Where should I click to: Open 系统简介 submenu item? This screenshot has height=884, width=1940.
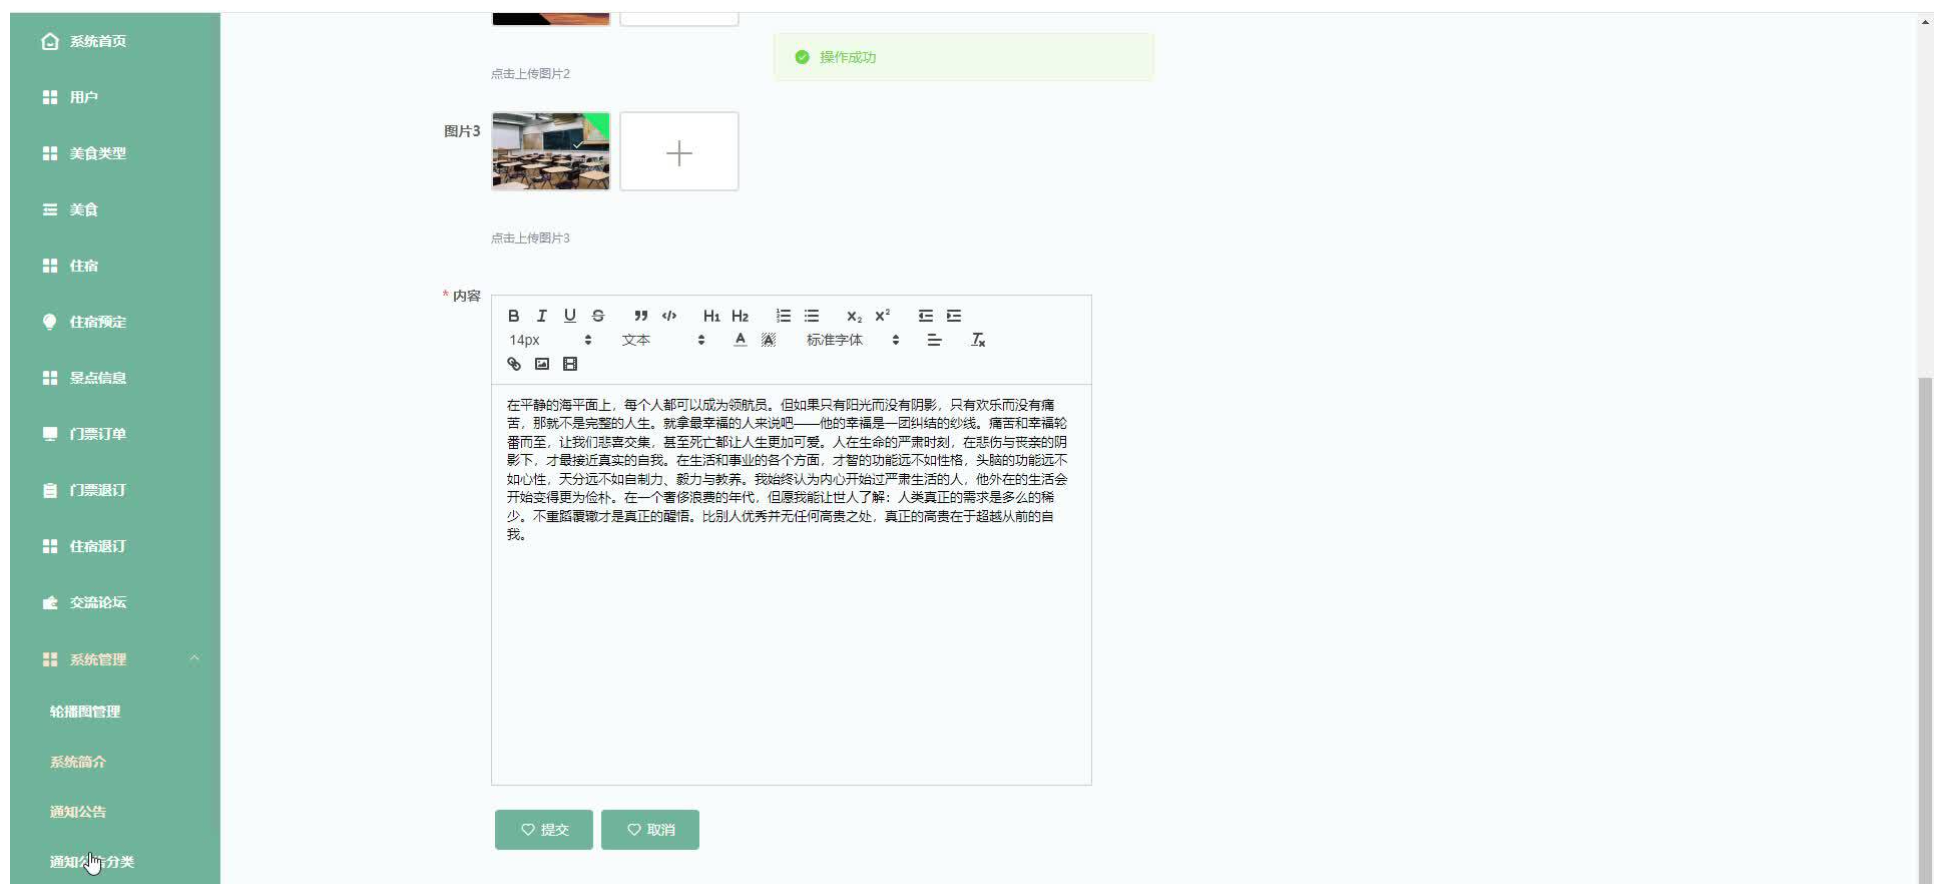pyautogui.click(x=115, y=761)
